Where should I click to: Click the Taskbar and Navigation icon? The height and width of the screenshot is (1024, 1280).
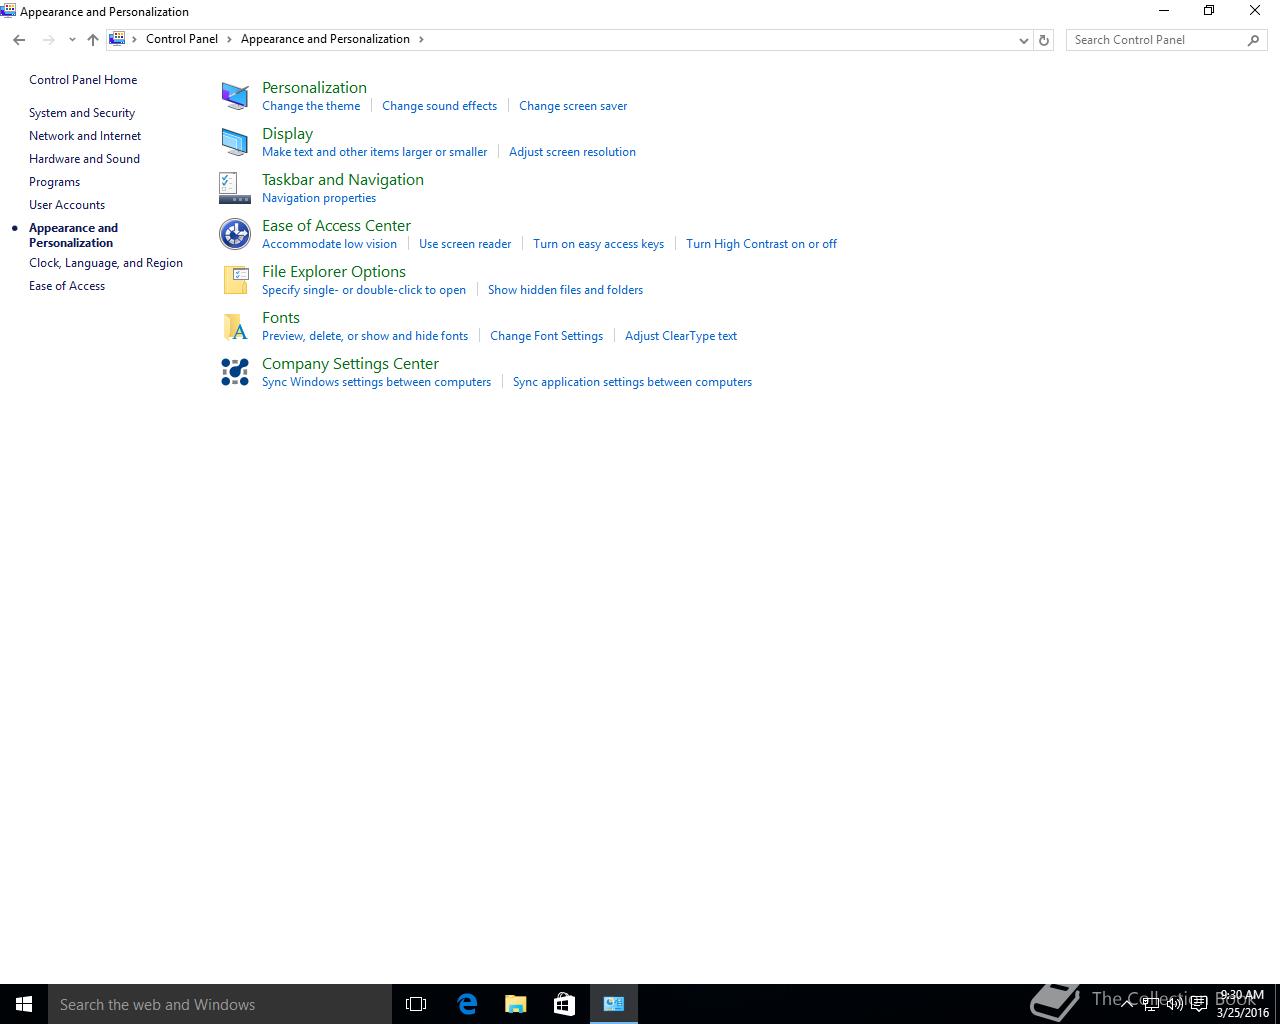235,188
